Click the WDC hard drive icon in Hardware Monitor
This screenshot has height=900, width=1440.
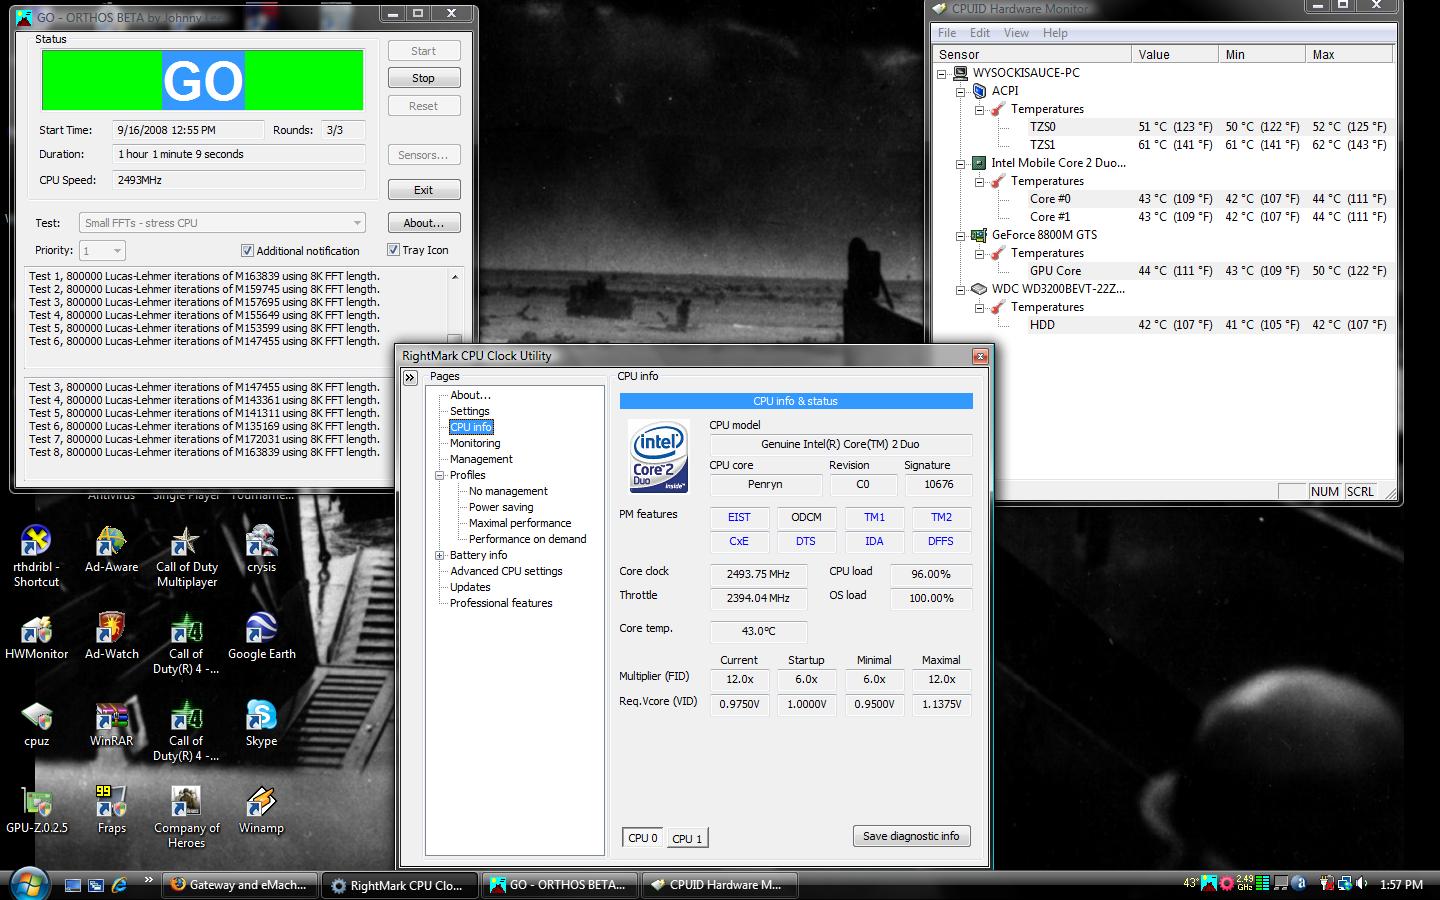(979, 289)
